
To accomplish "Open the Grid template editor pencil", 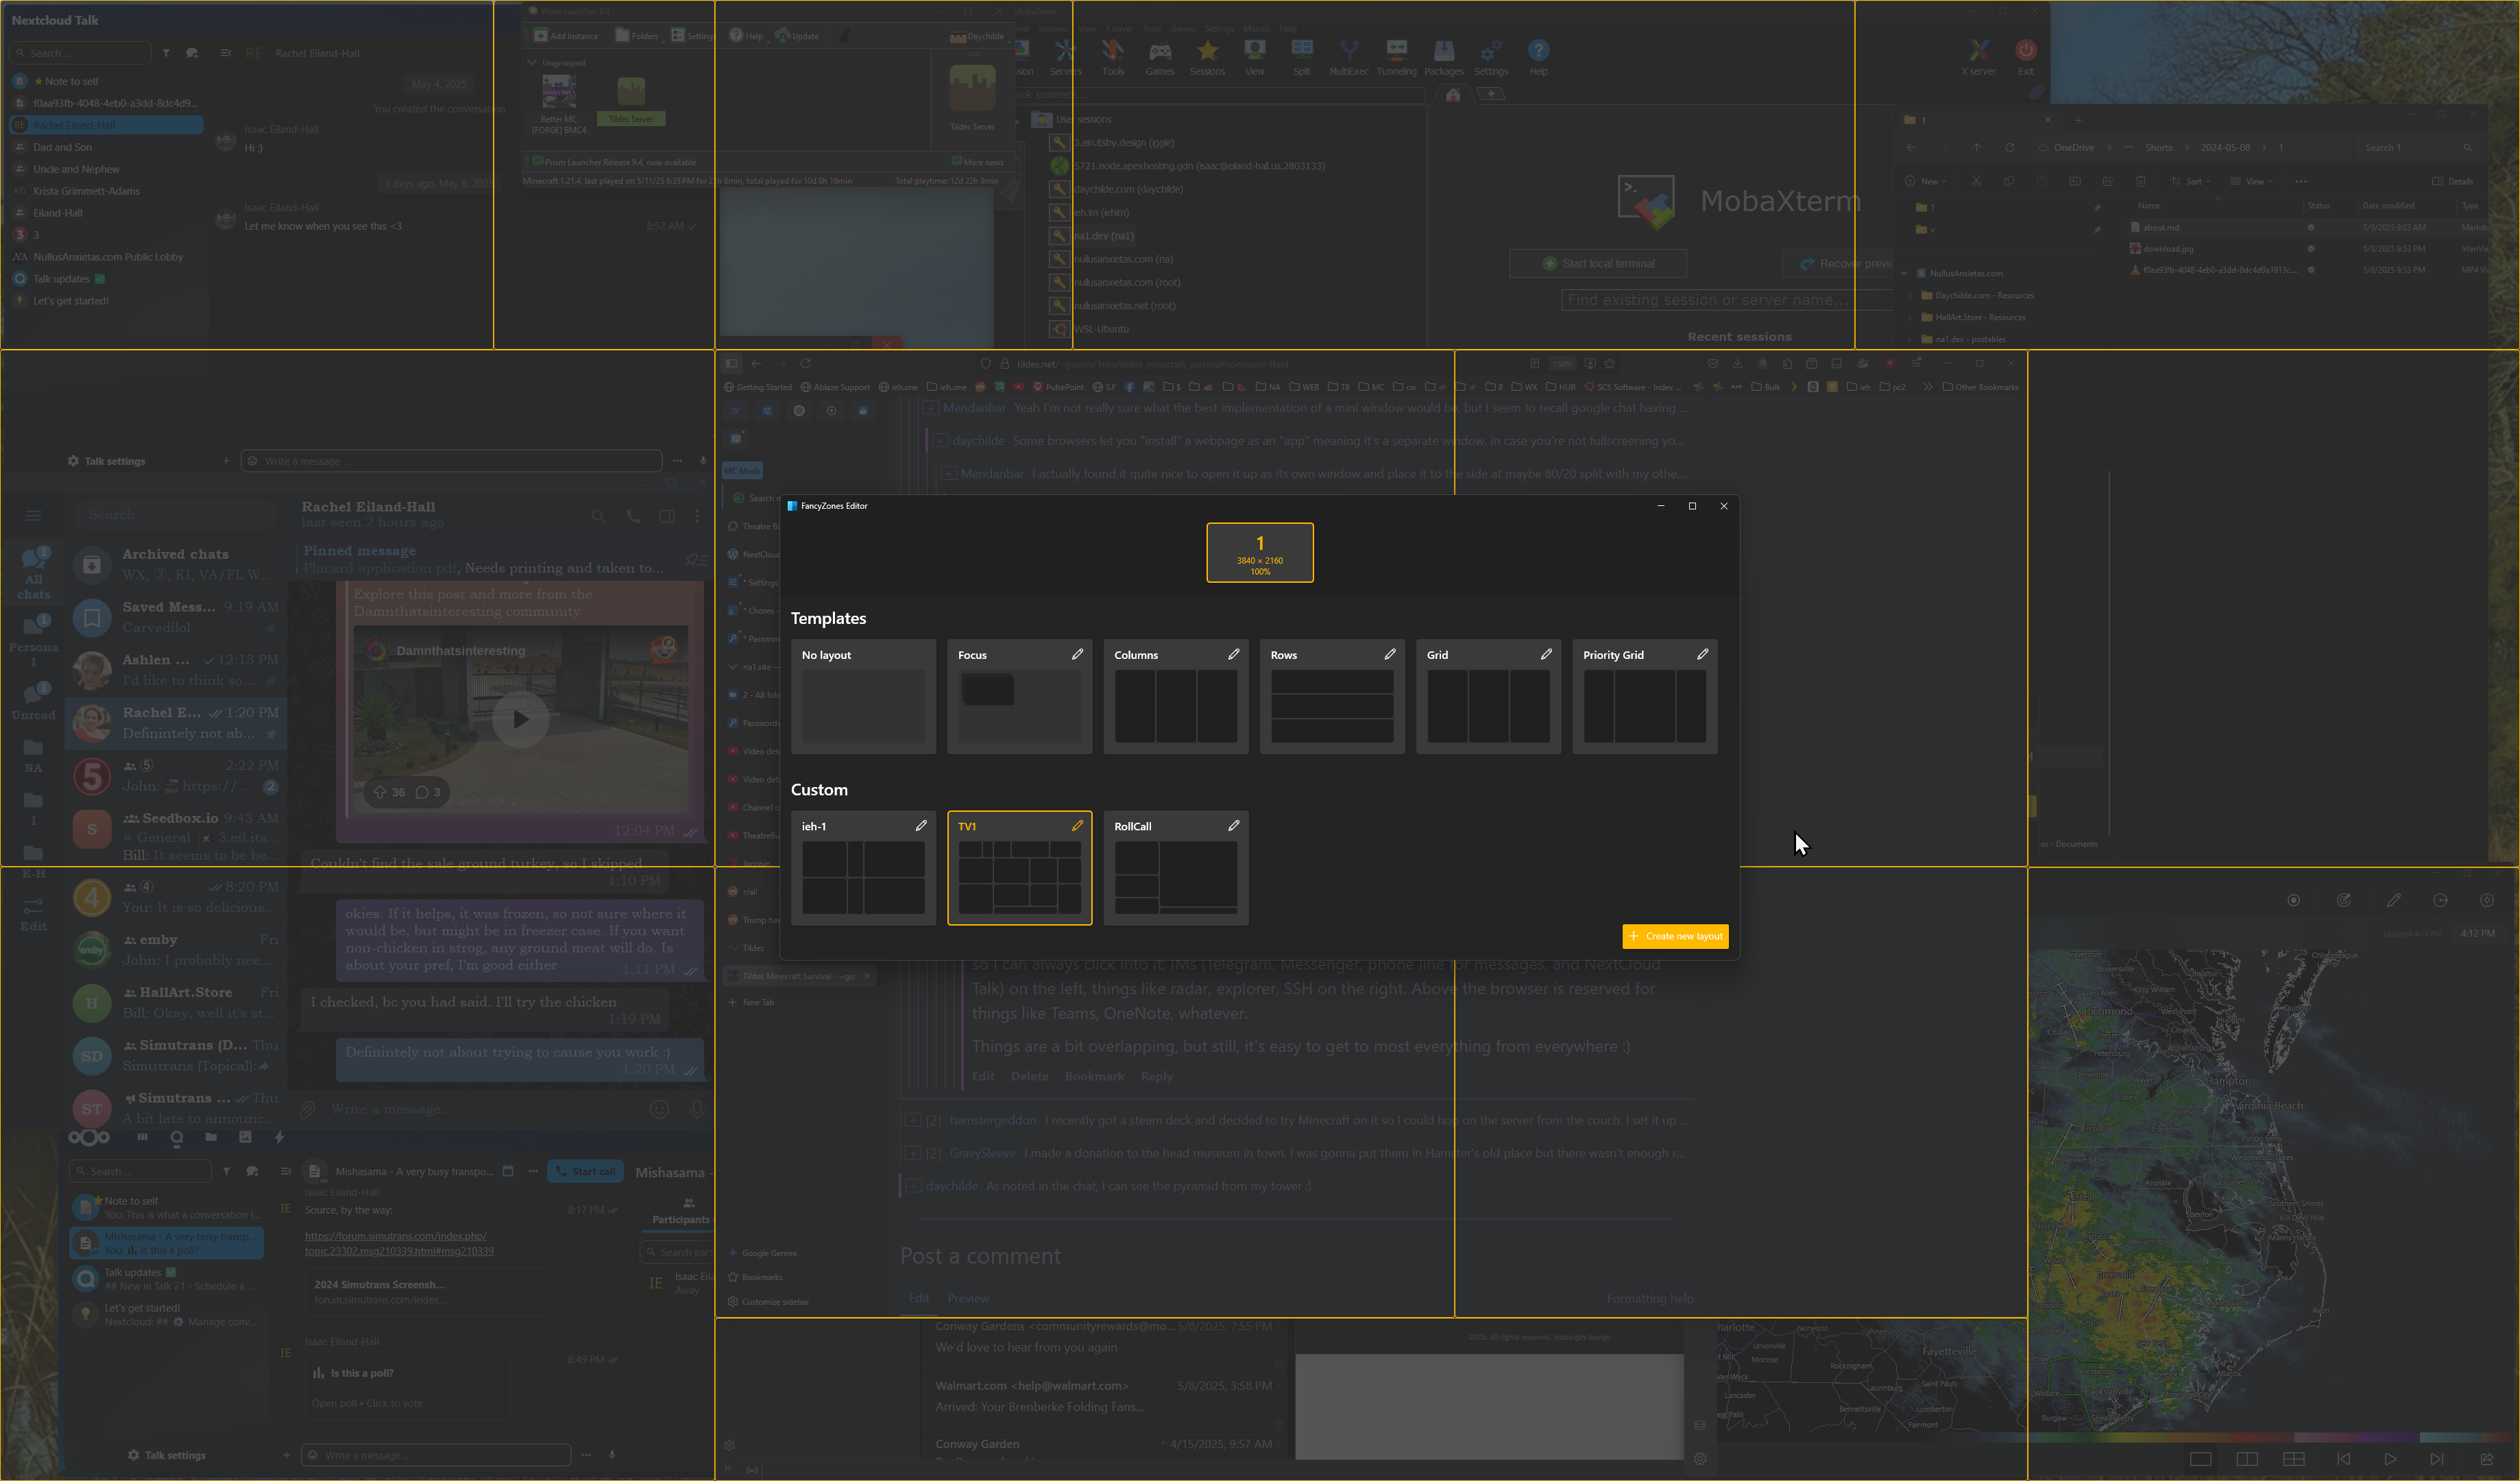I will pyautogui.click(x=1546, y=654).
